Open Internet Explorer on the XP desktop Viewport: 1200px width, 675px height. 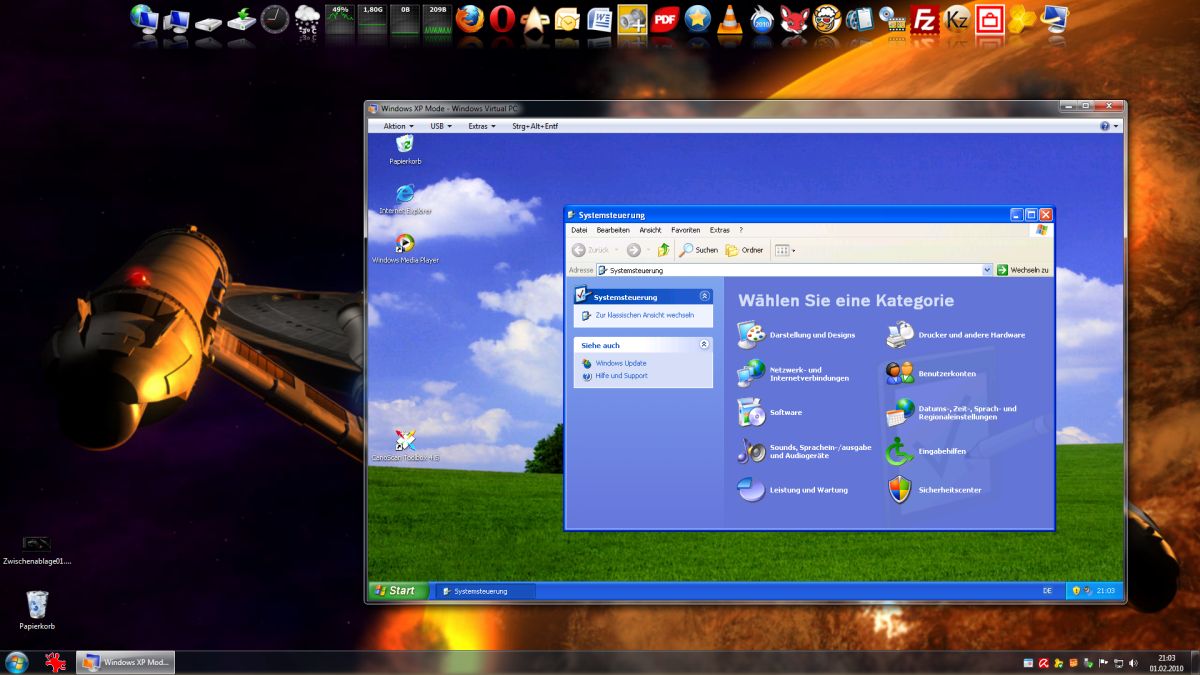[x=405, y=198]
